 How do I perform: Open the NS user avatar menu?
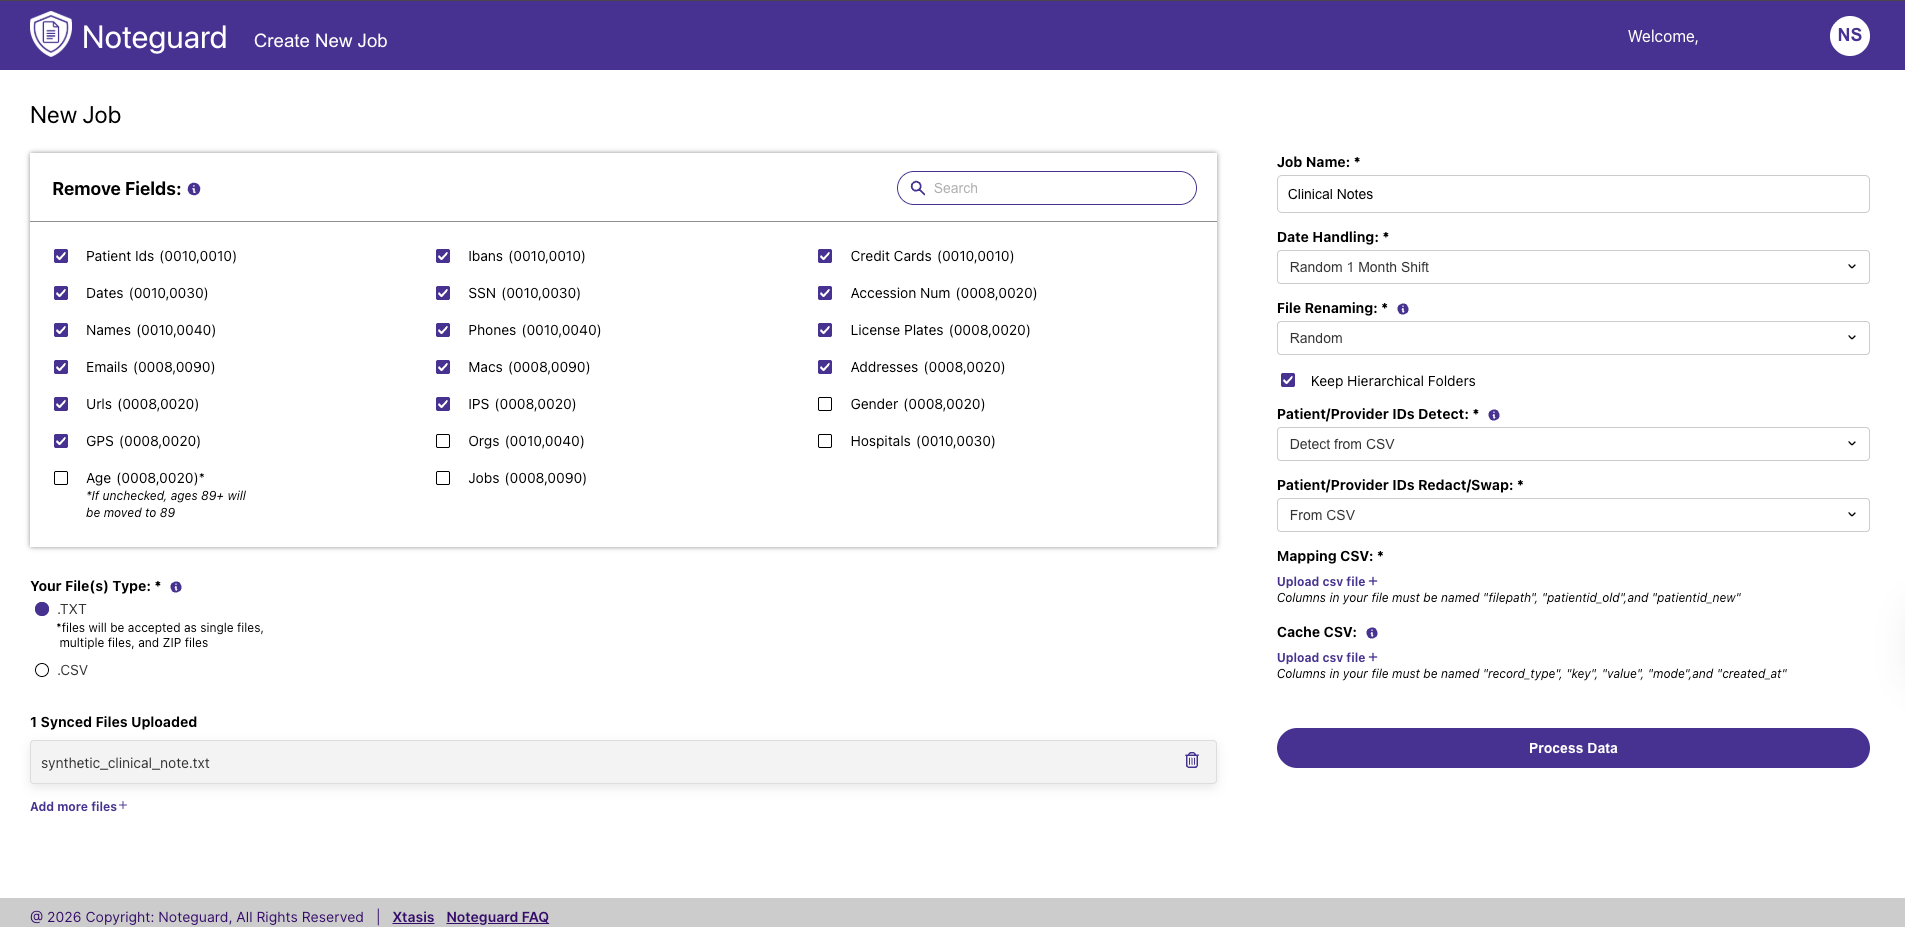pyautogui.click(x=1849, y=36)
